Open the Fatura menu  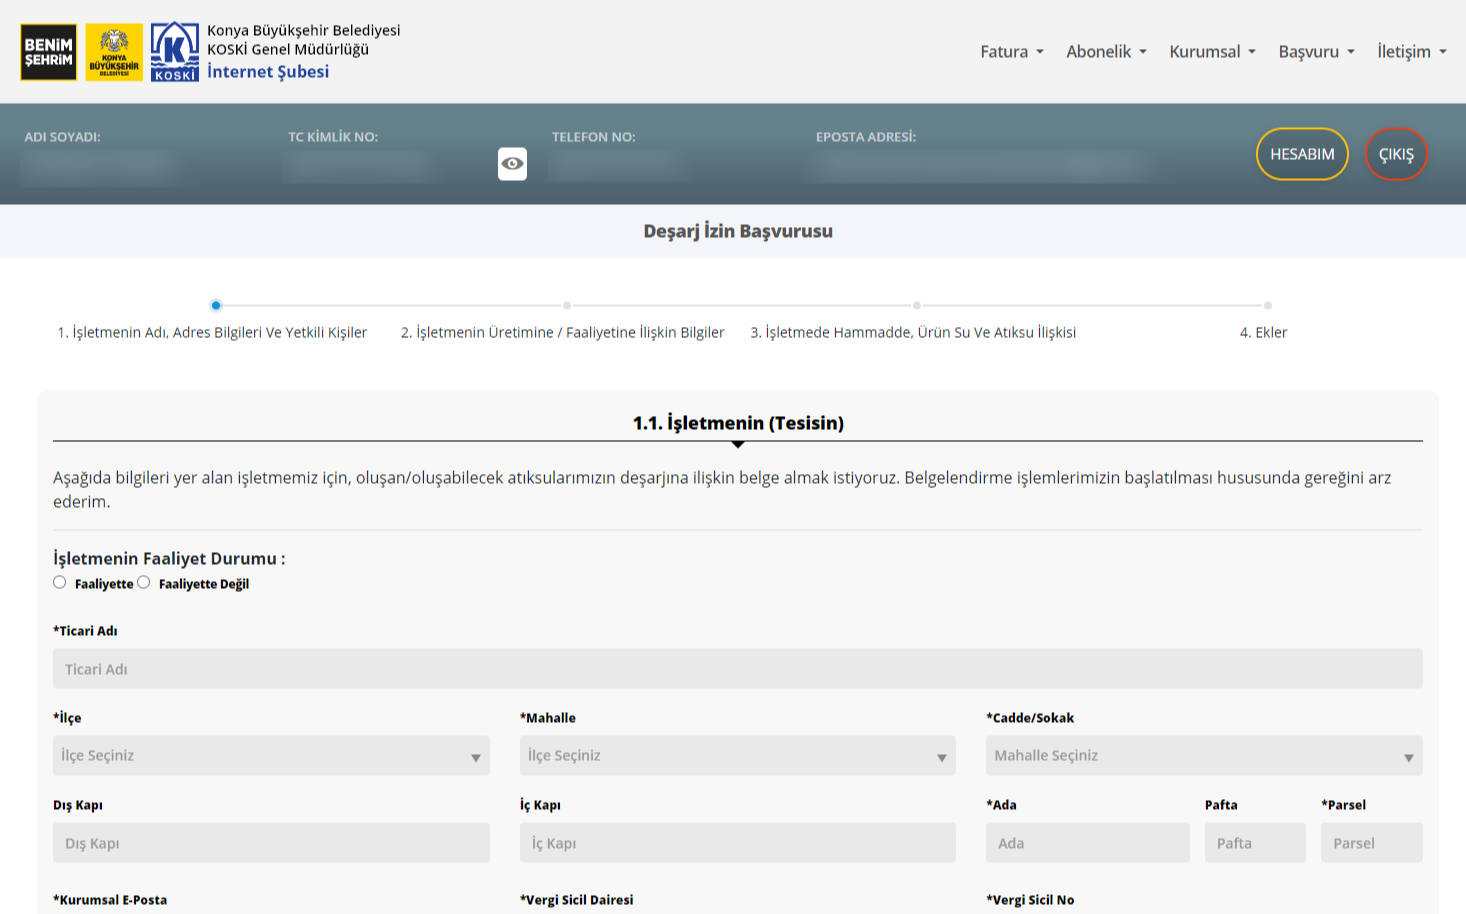[1011, 52]
